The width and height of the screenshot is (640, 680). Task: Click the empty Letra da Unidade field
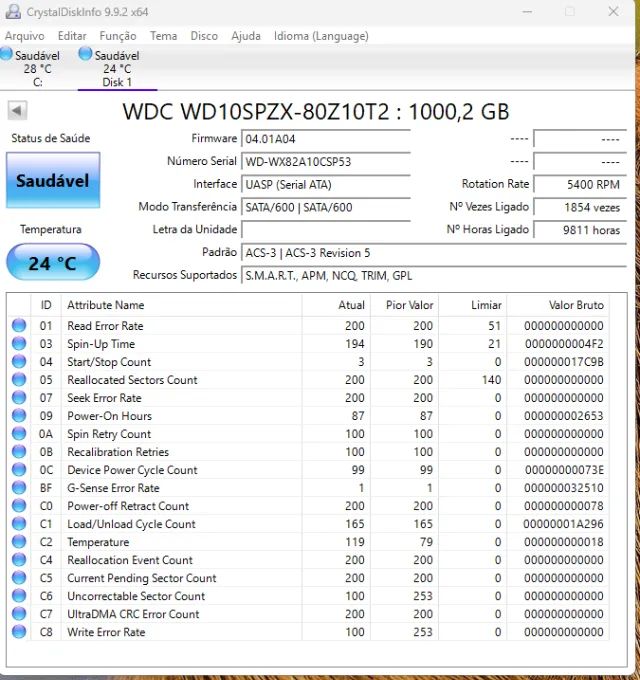point(326,230)
